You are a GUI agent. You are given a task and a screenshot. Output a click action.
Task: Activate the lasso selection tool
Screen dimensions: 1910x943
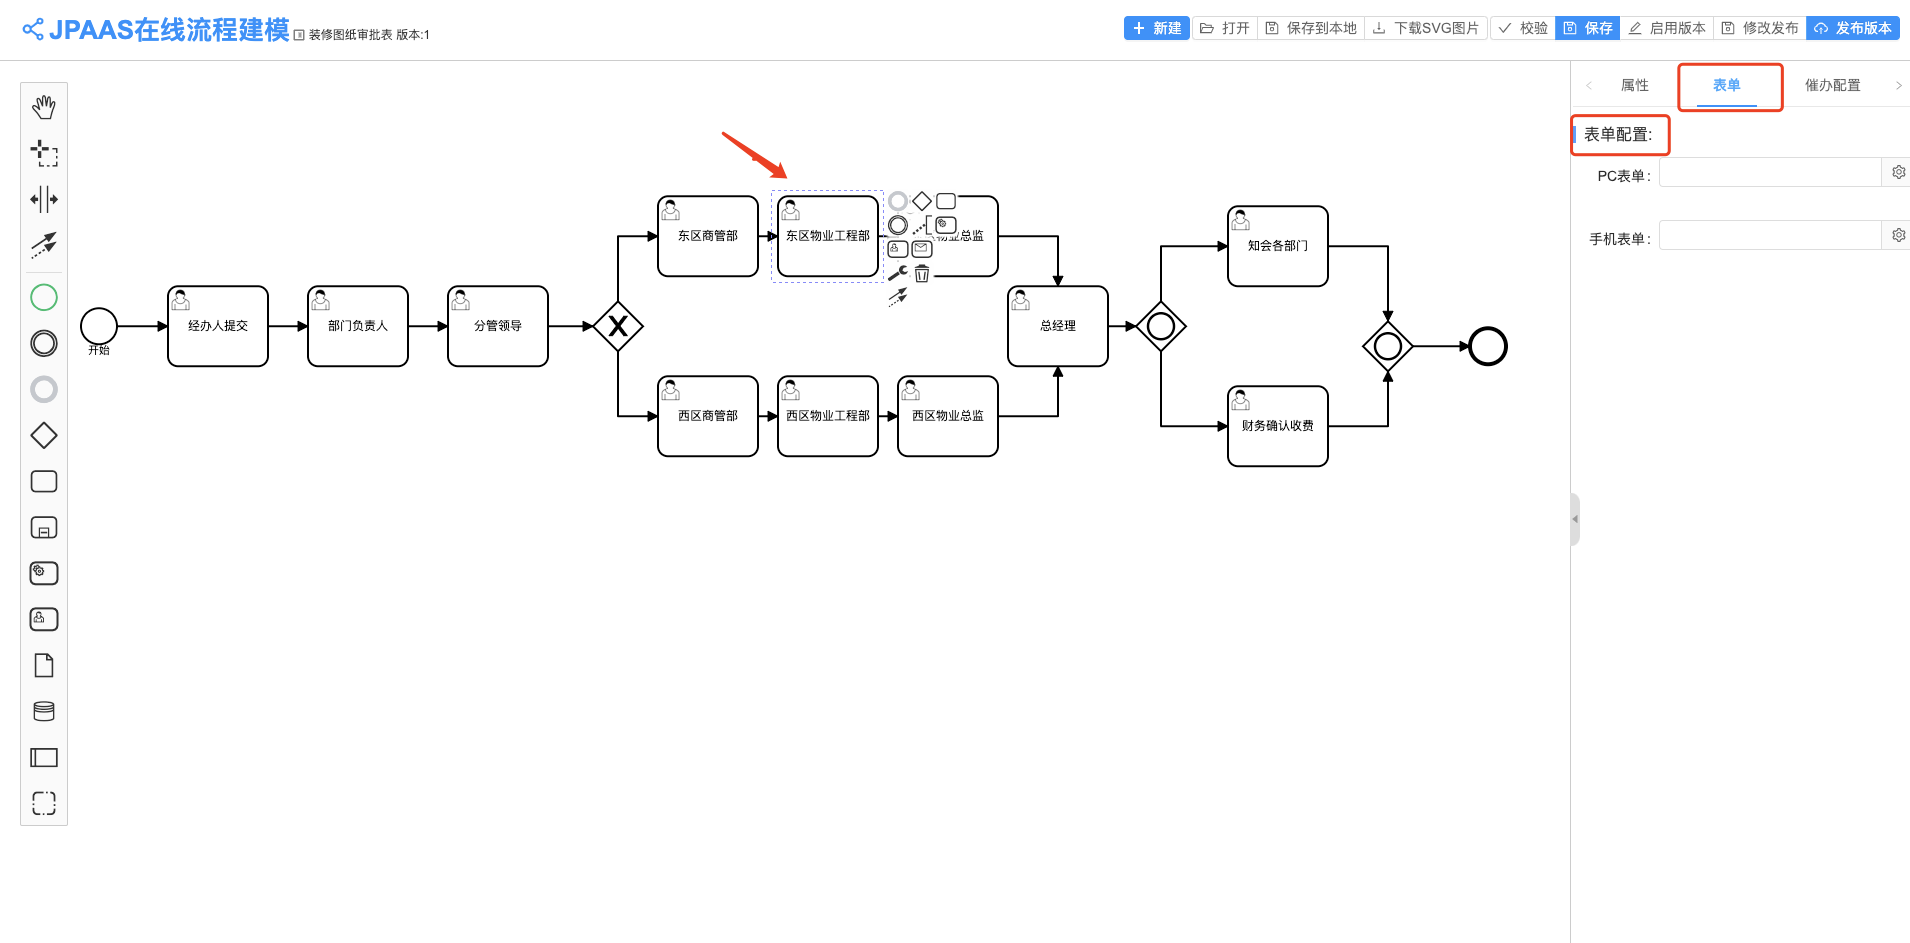coord(44,153)
